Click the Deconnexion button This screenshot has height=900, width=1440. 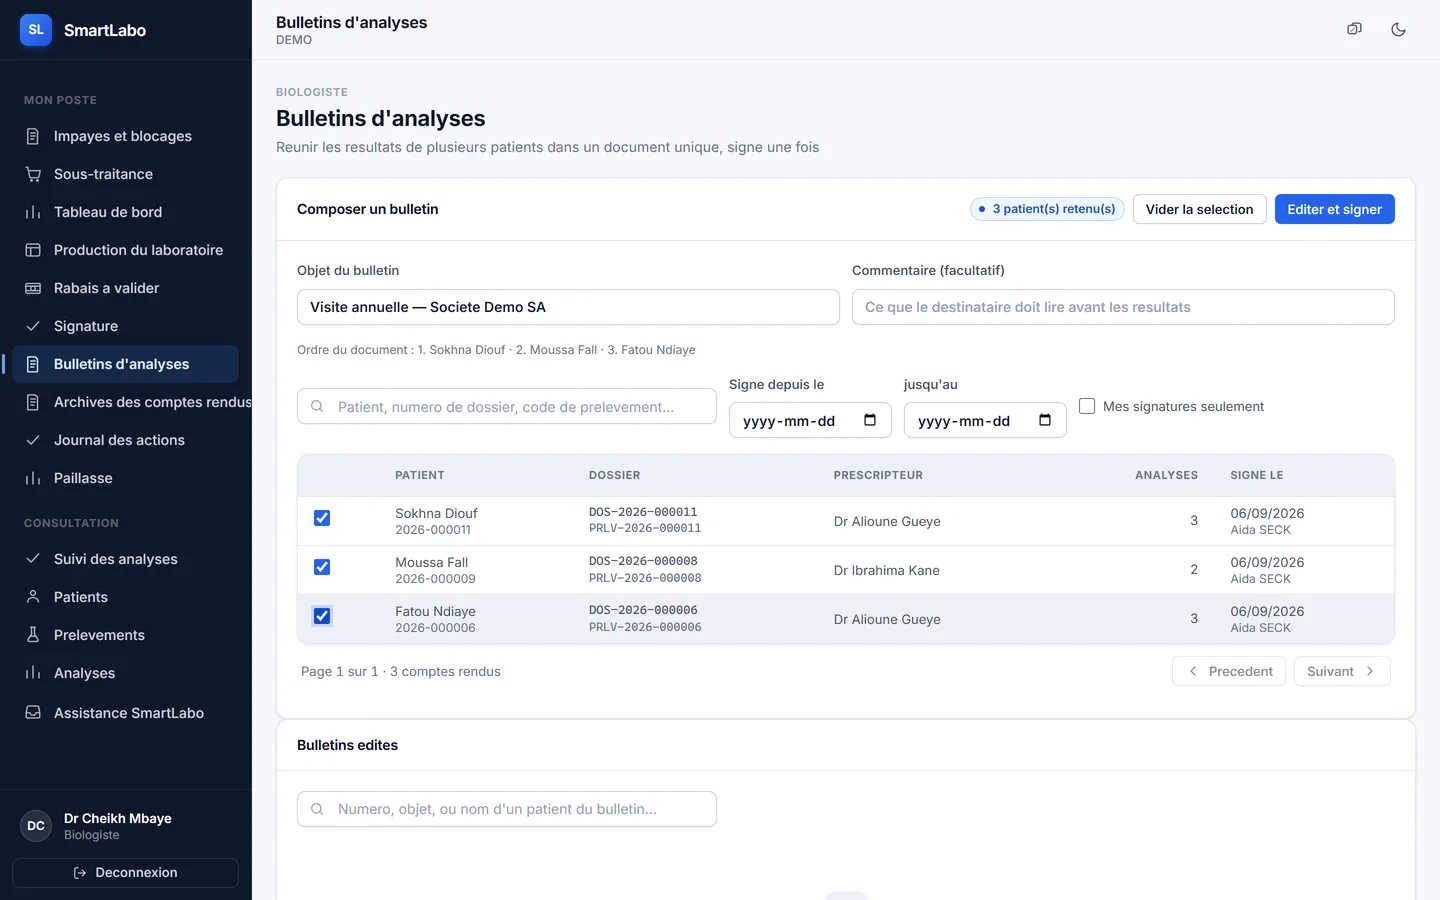[125, 873]
